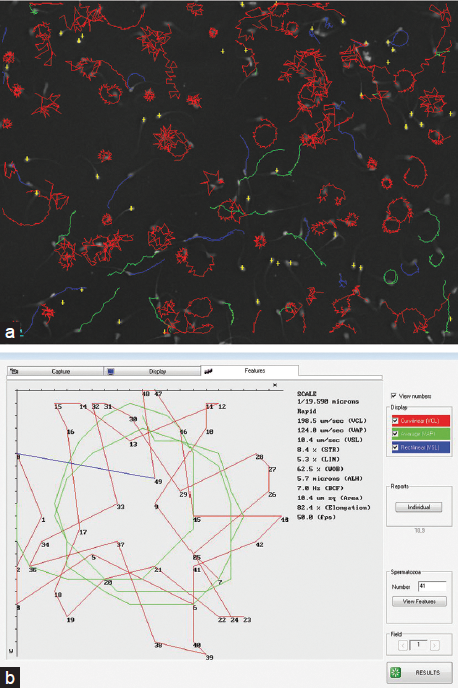Click track point 49 on the plot
The width and height of the screenshot is (458, 691).
[x=158, y=482]
